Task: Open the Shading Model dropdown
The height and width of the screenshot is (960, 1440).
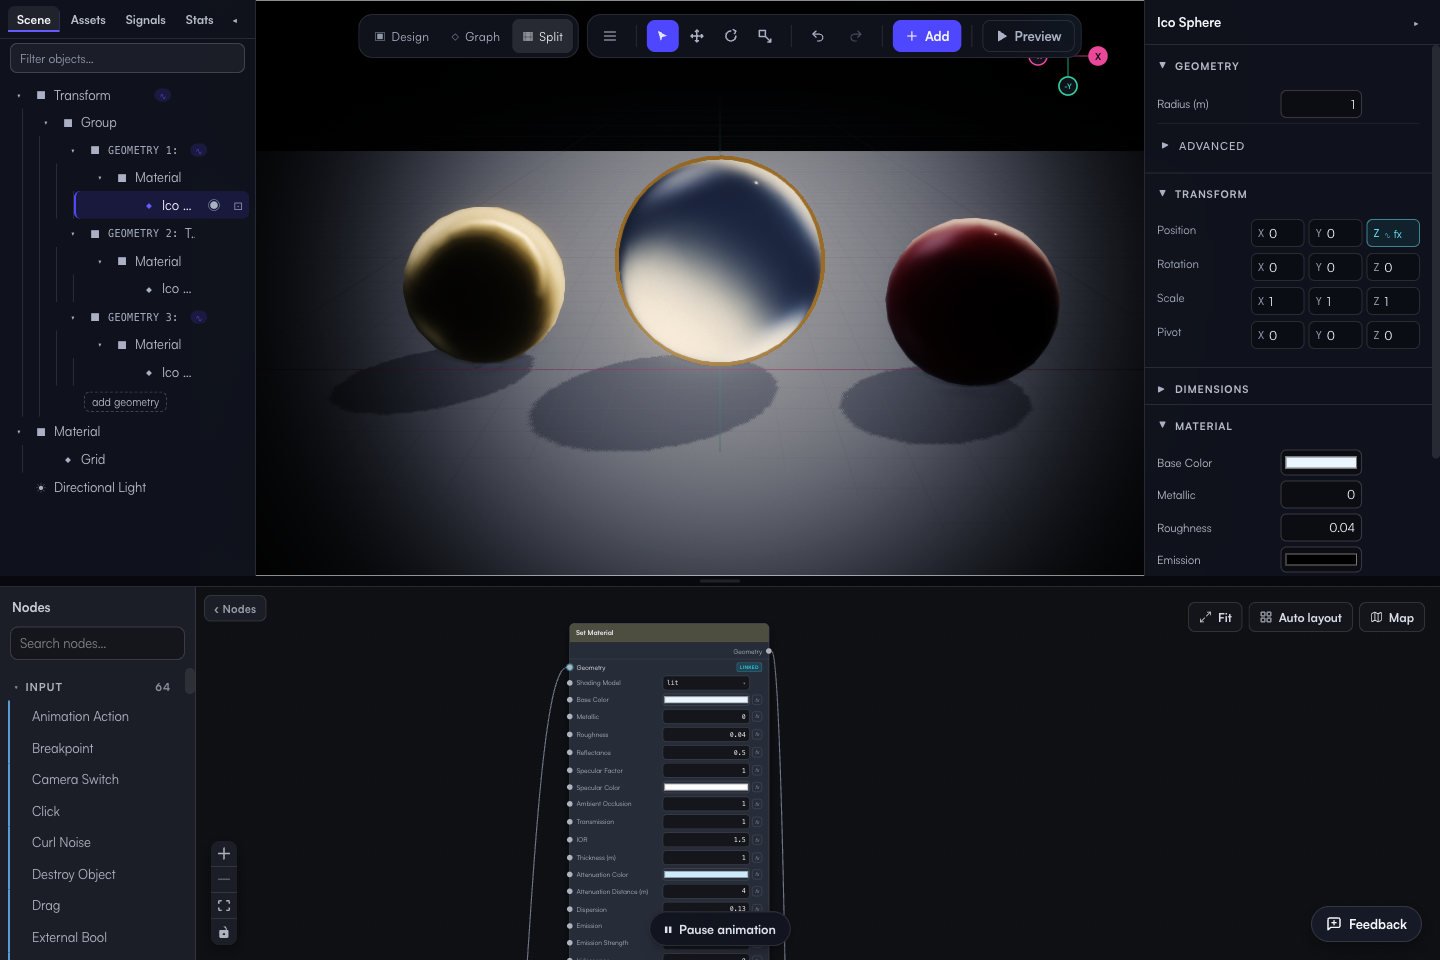Action: pos(706,683)
